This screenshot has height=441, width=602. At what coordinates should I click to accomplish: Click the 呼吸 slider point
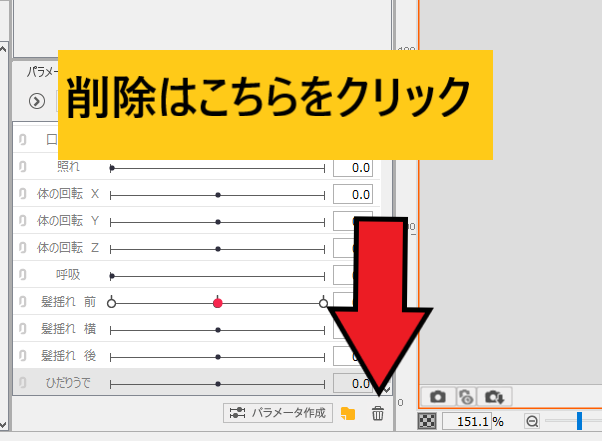coord(112,276)
